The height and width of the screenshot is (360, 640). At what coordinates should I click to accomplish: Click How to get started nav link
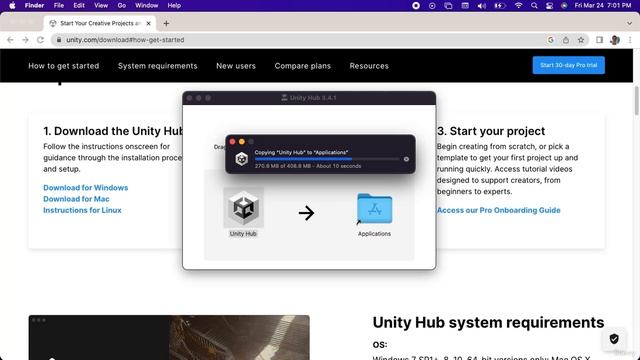tap(64, 66)
